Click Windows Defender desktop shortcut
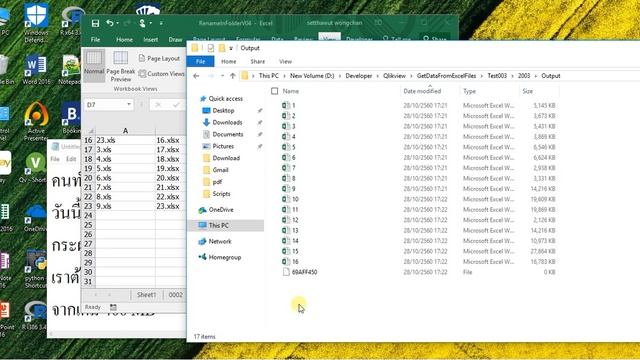 pos(36,22)
